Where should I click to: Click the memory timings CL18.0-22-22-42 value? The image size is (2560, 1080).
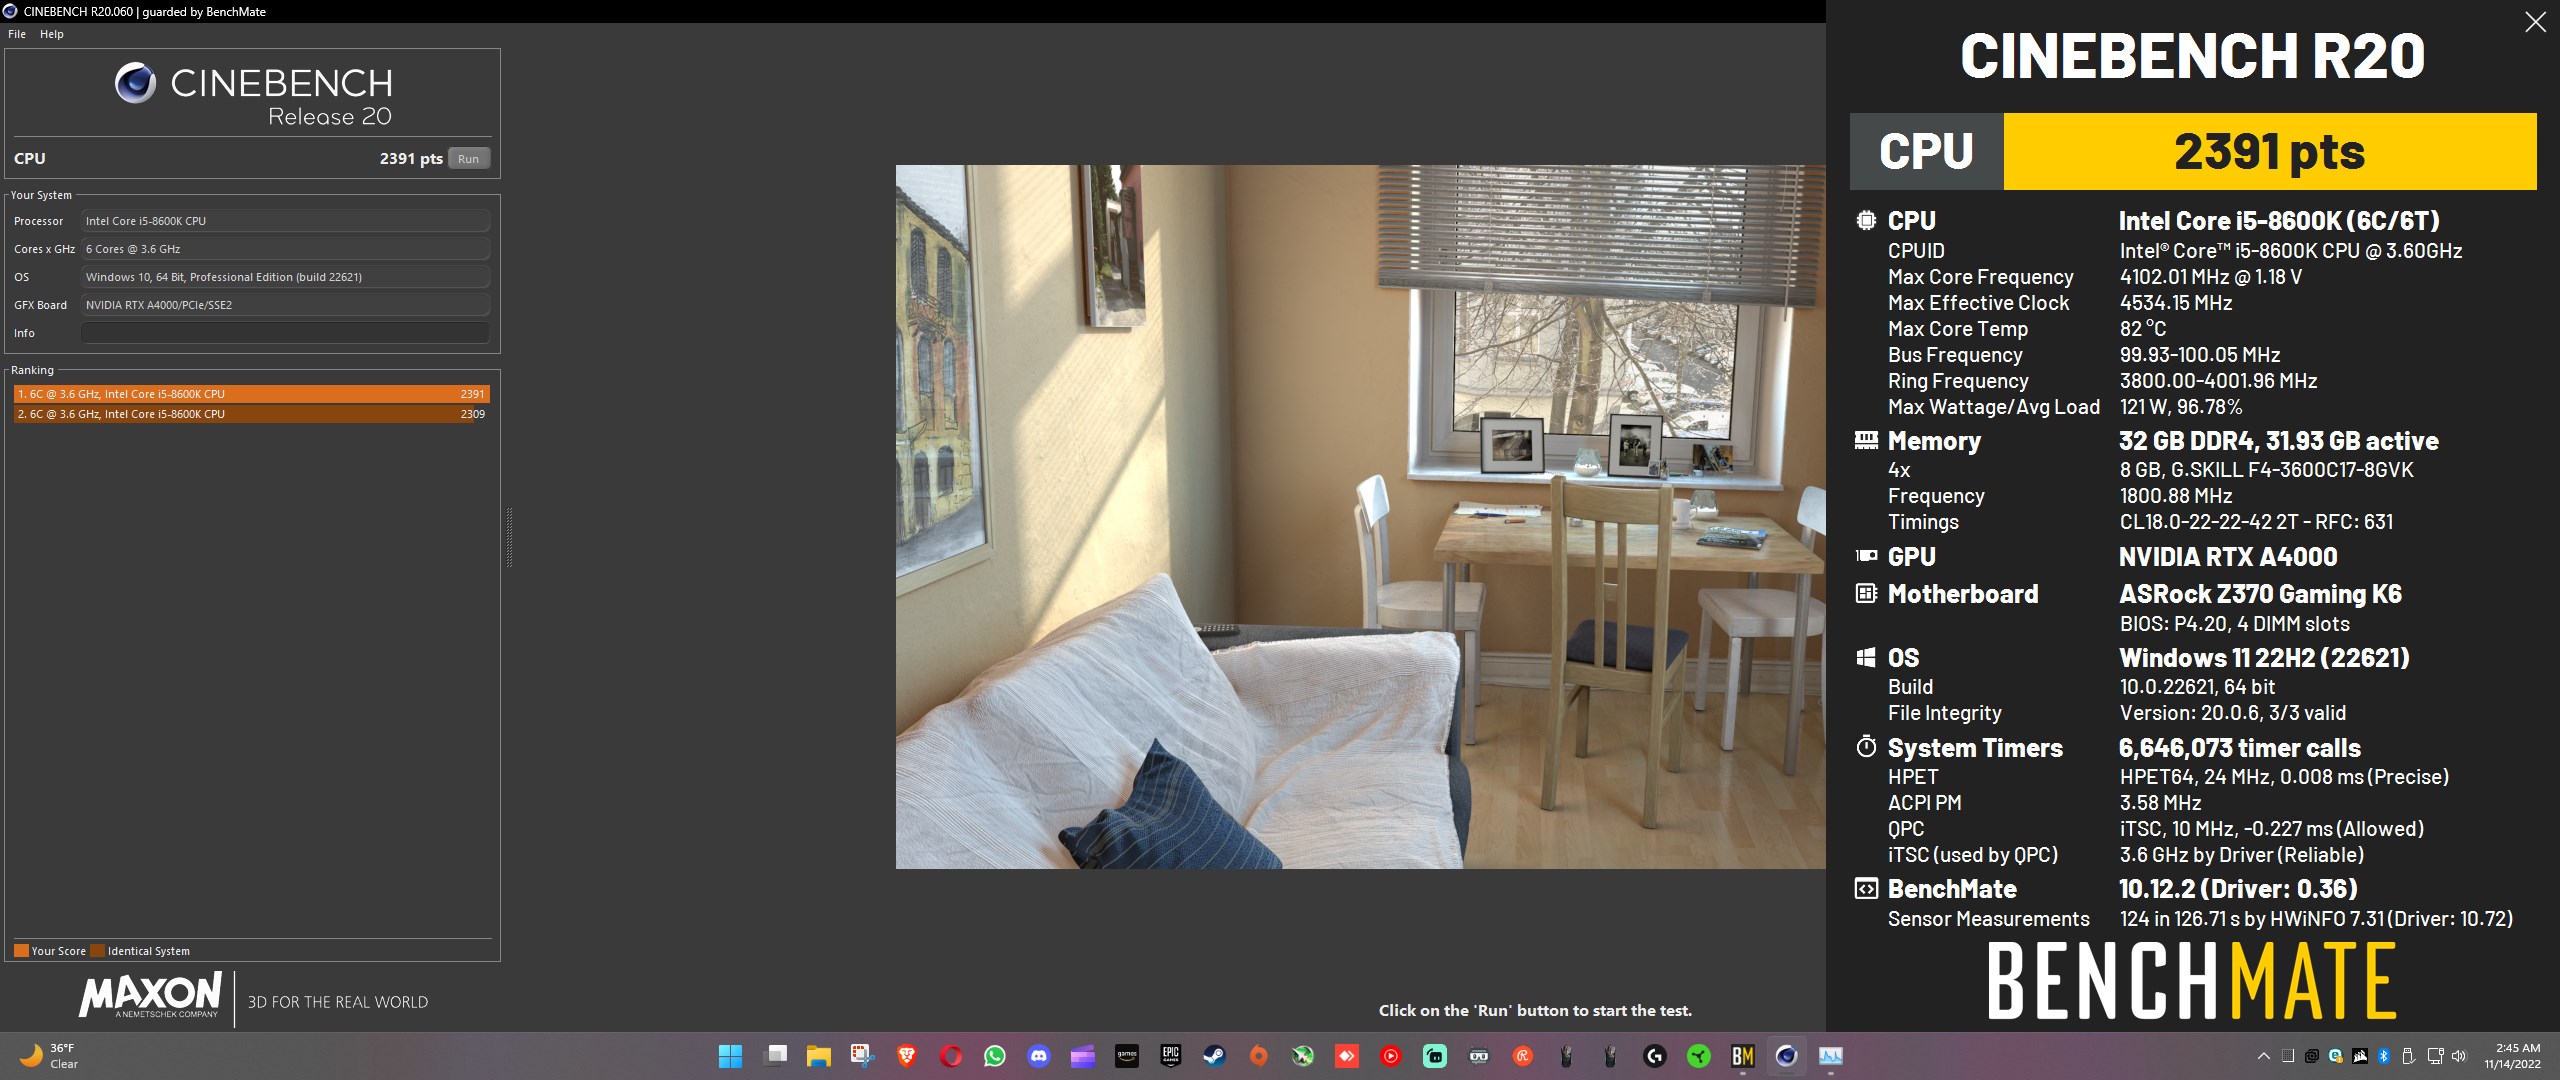[x=2256, y=522]
